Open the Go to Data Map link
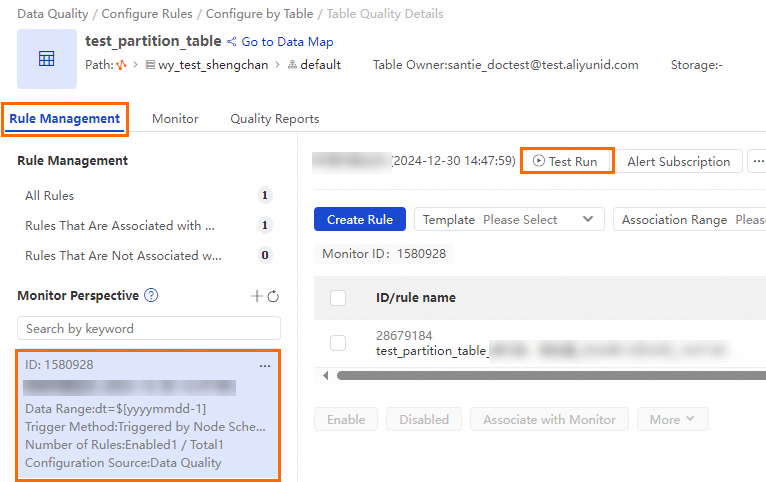Viewport: 766px width, 482px height. click(287, 42)
